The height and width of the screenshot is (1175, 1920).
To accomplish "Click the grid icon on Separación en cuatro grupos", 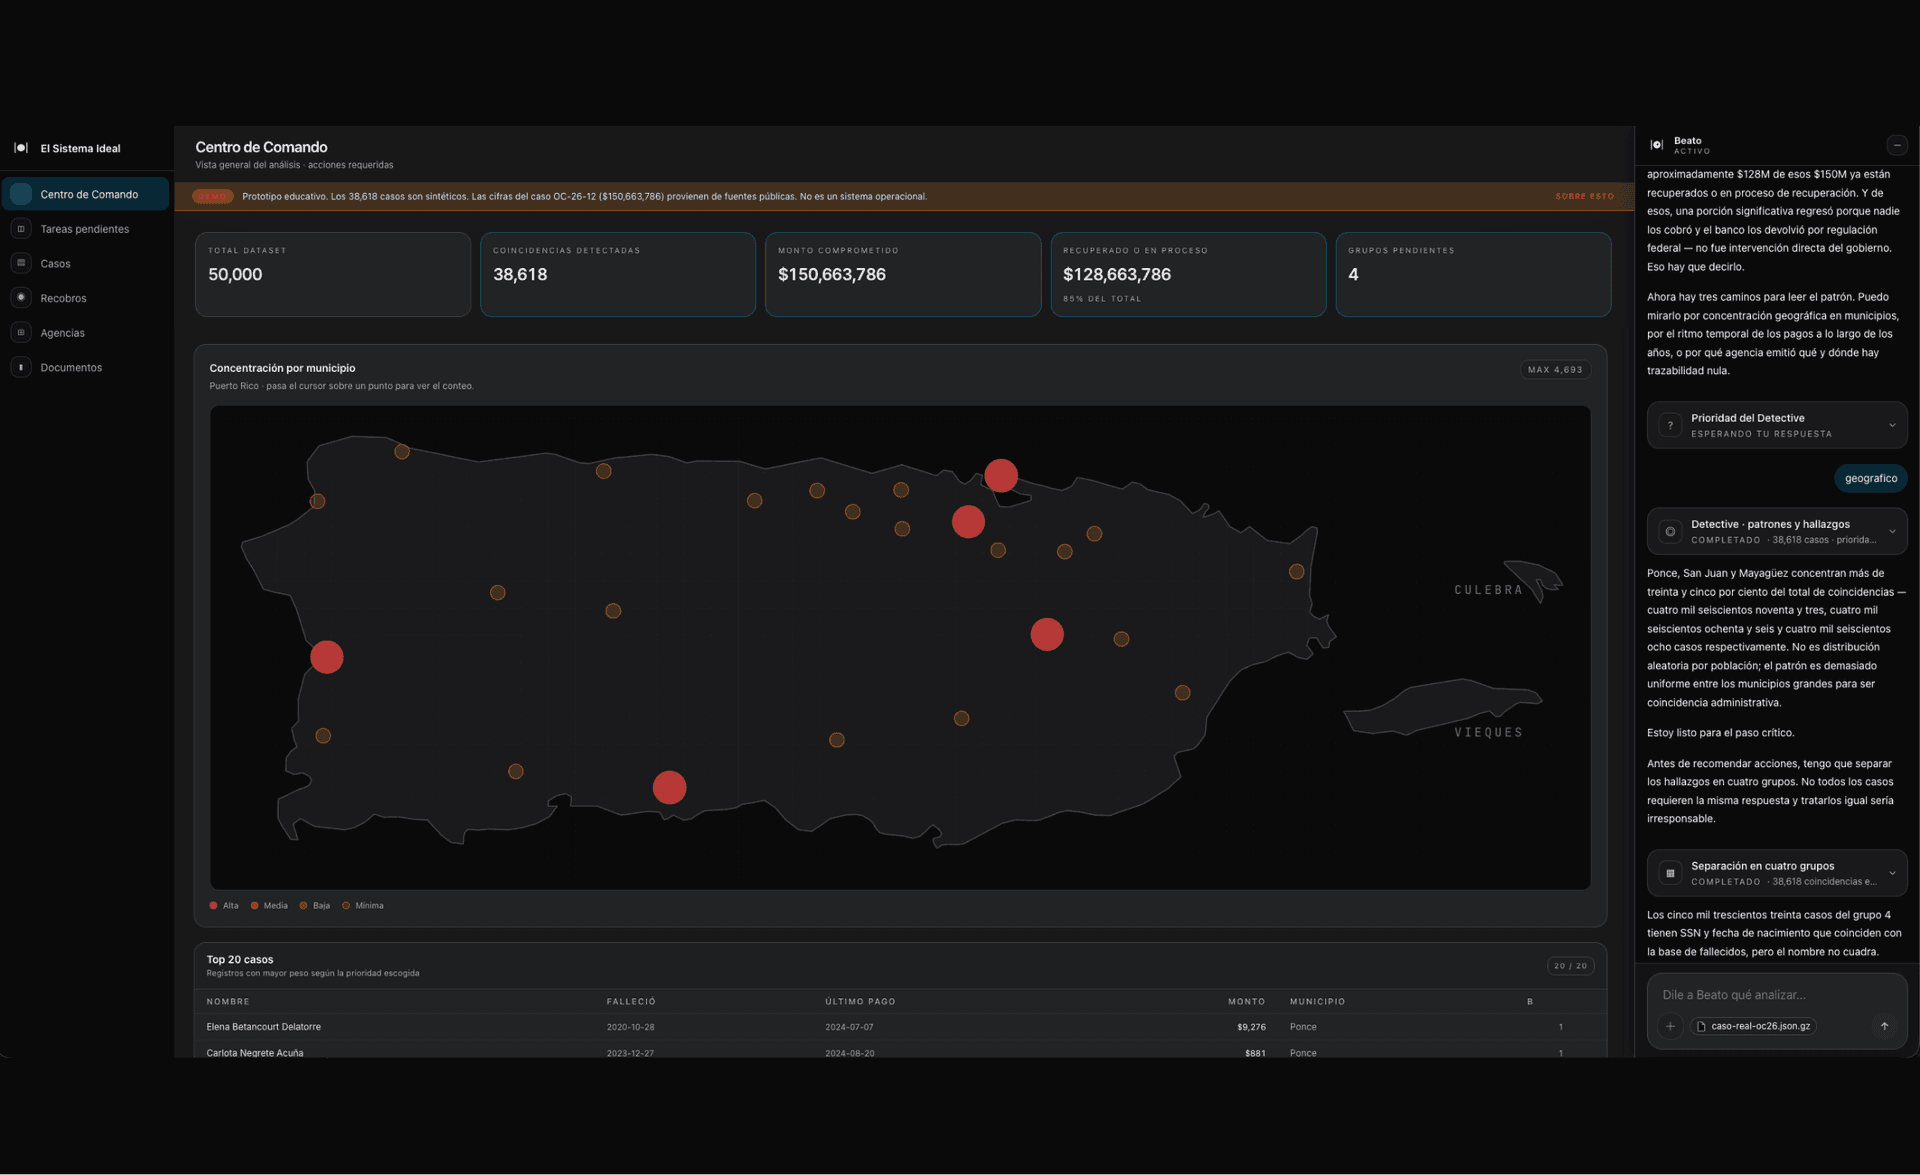I will [1670, 873].
